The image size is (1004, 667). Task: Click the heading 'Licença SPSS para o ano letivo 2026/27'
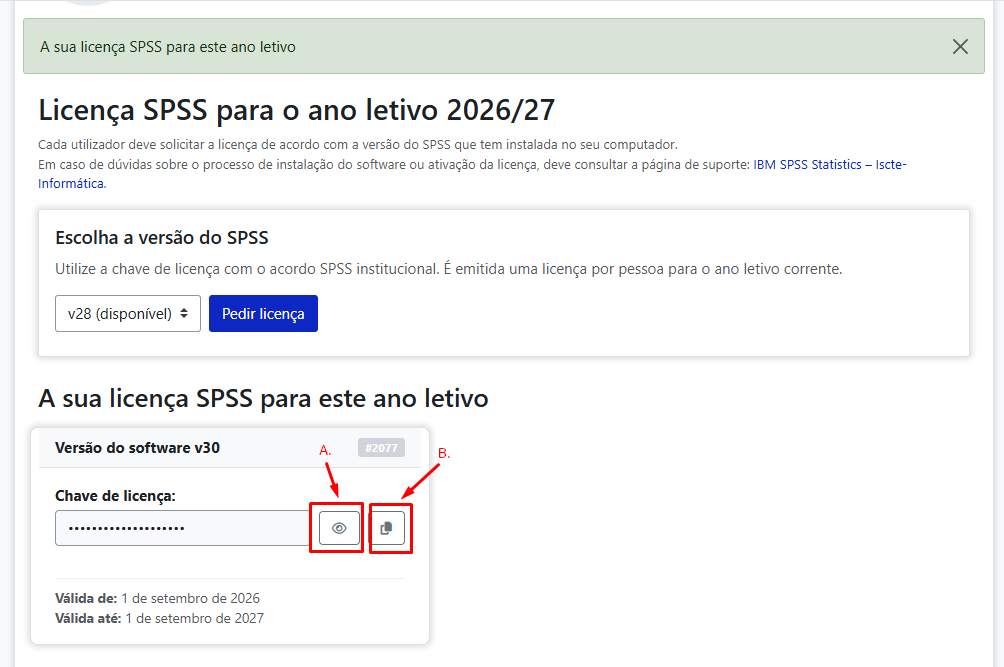tap(296, 110)
